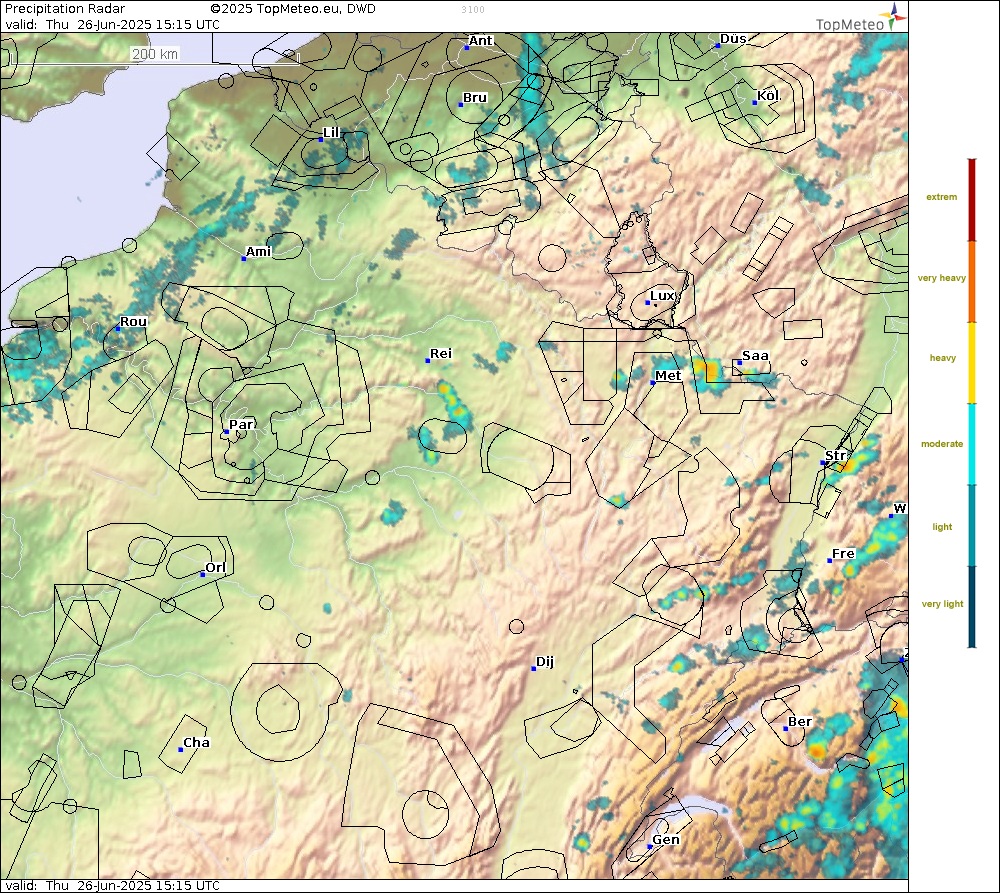
Task: Click the 'light' legend label
Action: pyautogui.click(x=942, y=527)
